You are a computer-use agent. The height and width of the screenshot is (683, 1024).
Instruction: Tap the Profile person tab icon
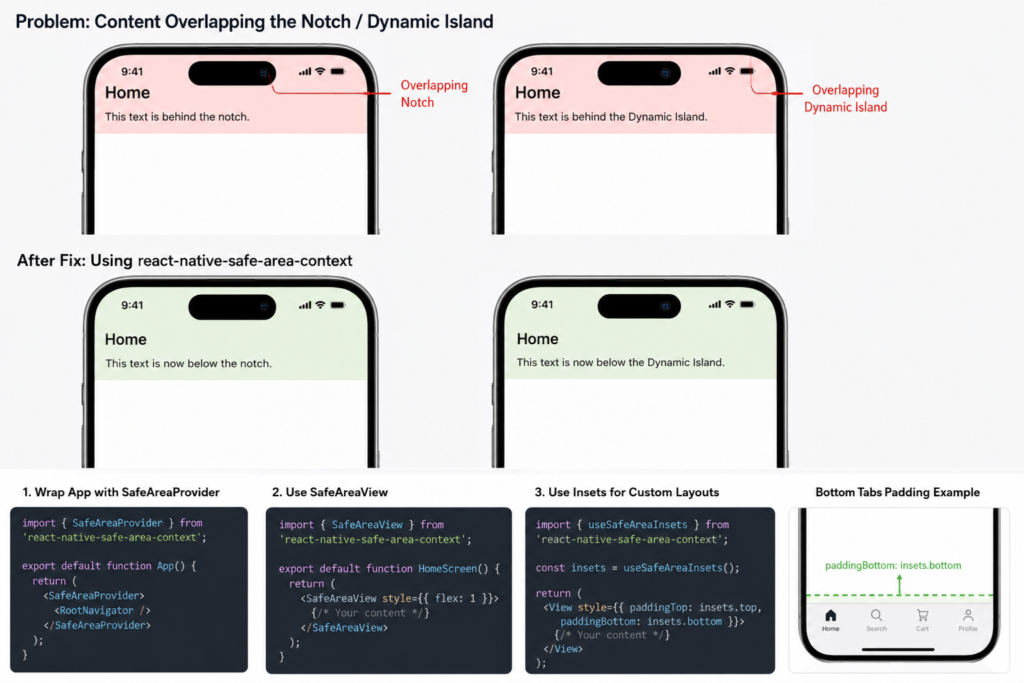(x=968, y=615)
